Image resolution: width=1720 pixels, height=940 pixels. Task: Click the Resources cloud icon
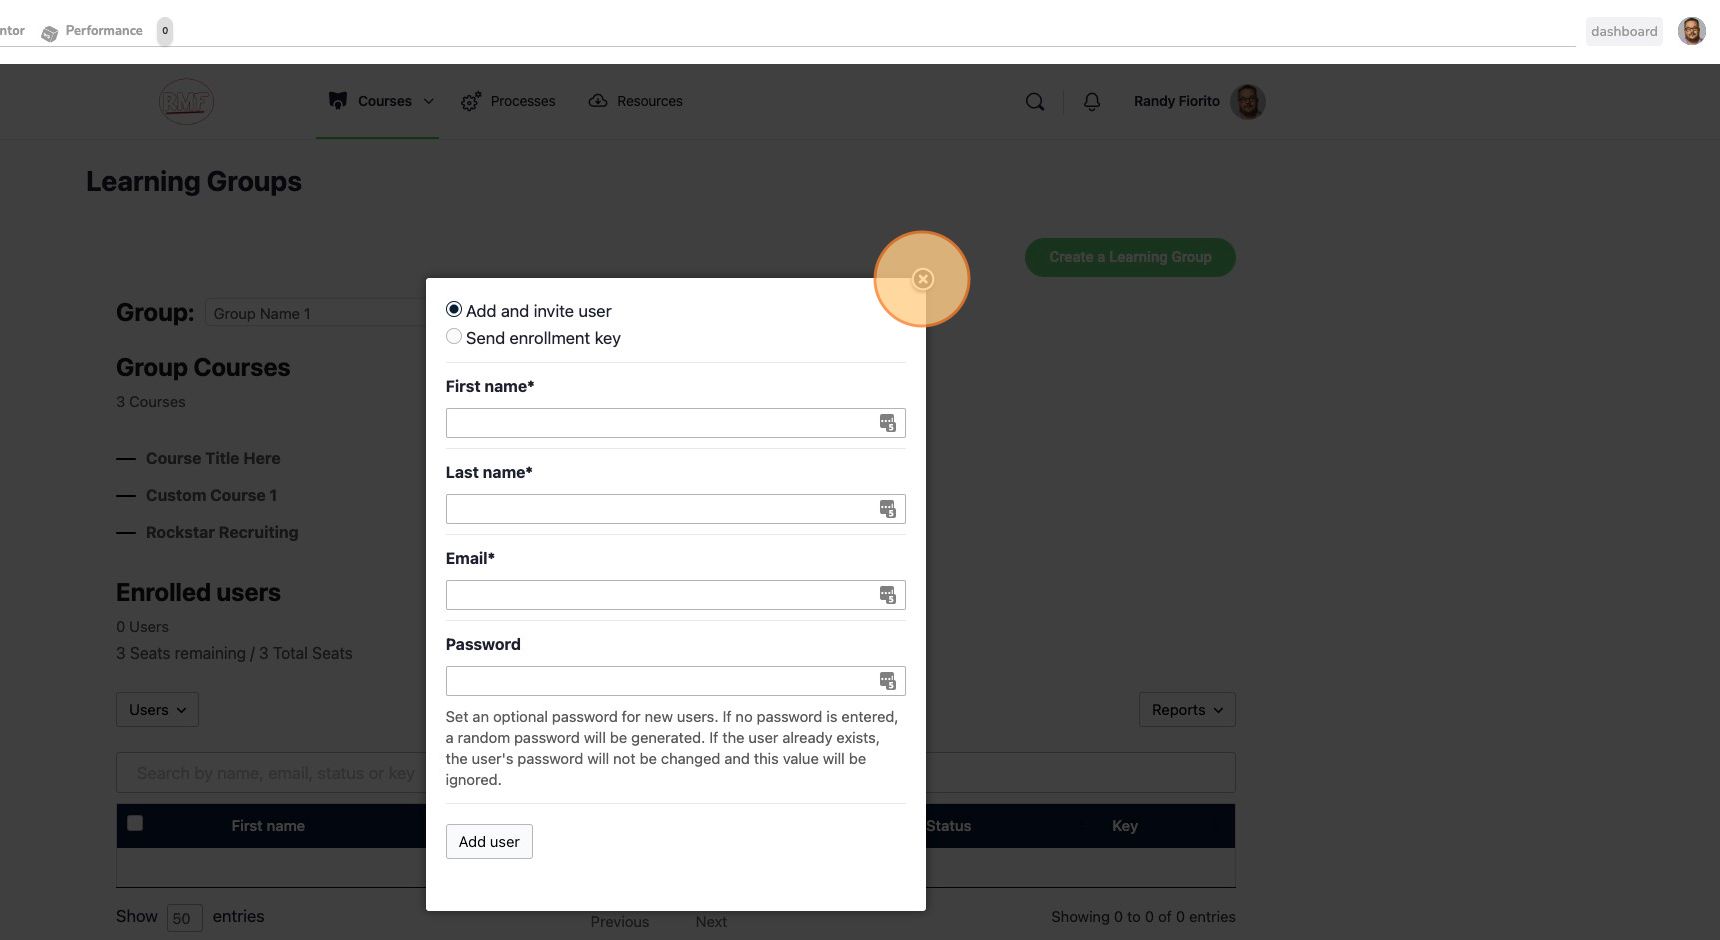point(598,101)
